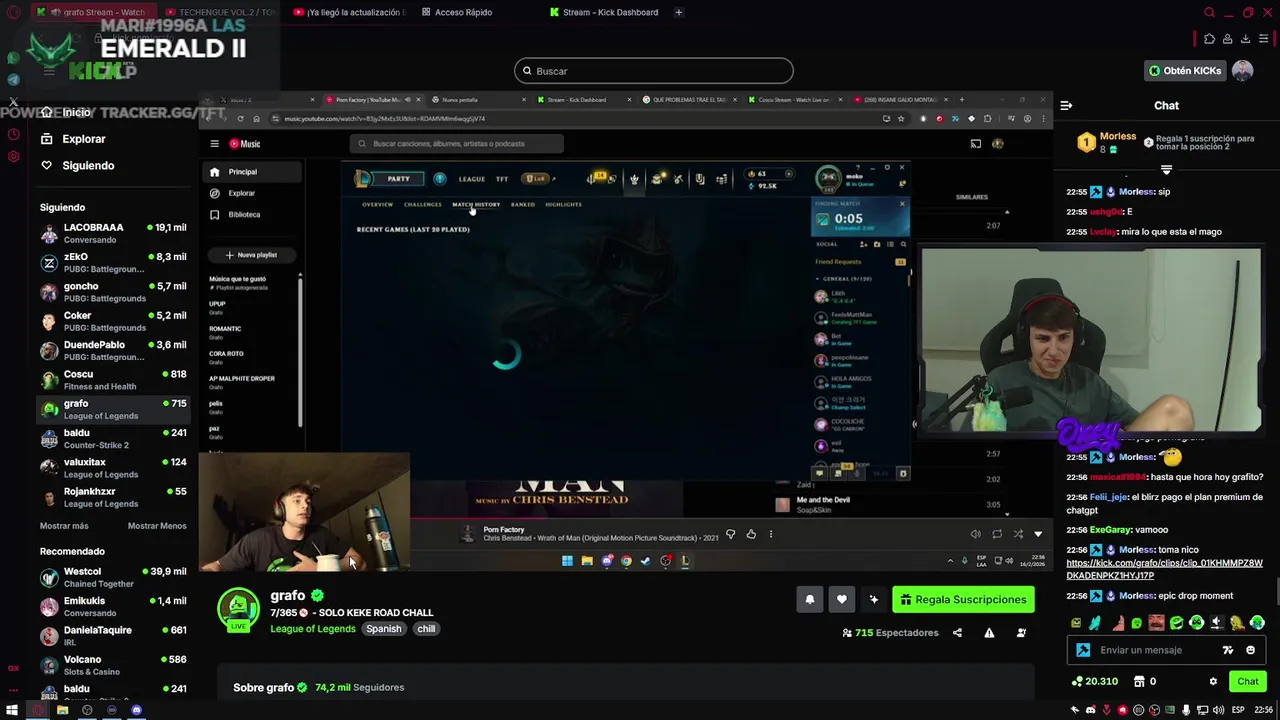The height and width of the screenshot is (720, 1280).
Task: Open the system tray hidden icons chevron
Action: (950, 561)
